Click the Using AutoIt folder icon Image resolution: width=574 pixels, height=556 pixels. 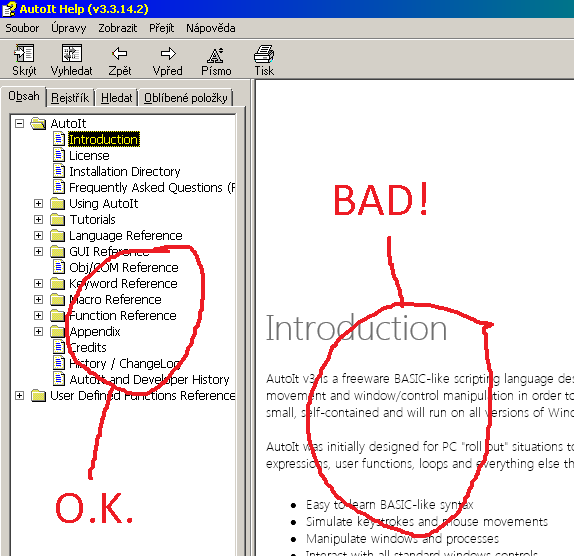coord(57,204)
